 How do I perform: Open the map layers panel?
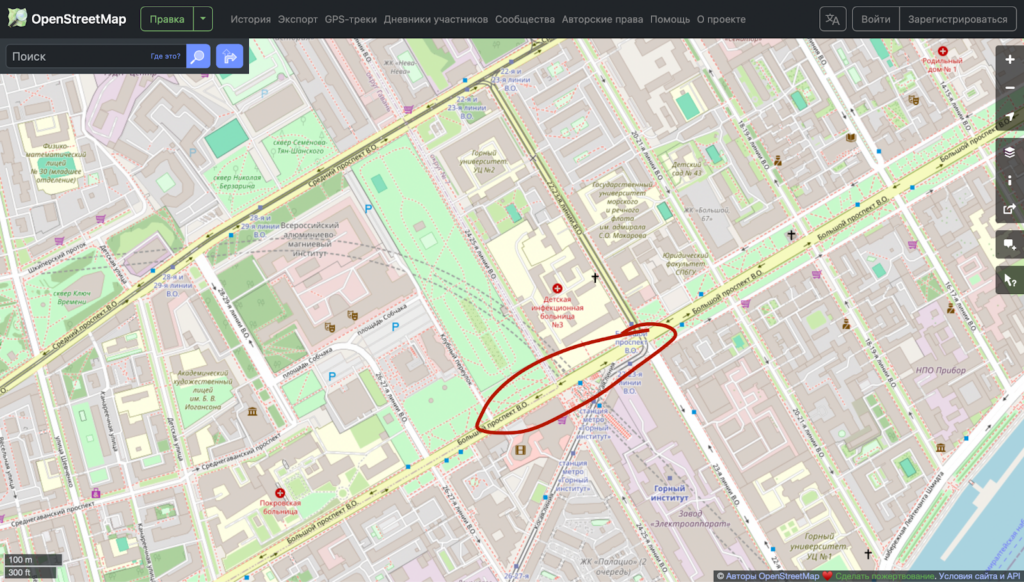(x=1009, y=152)
